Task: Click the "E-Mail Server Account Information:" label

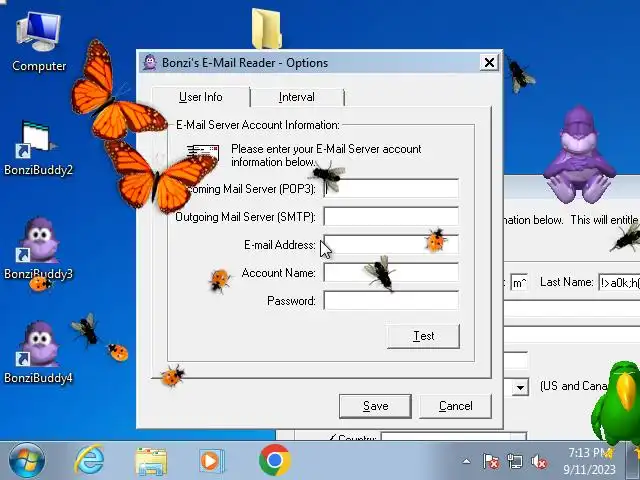Action: (x=258, y=125)
